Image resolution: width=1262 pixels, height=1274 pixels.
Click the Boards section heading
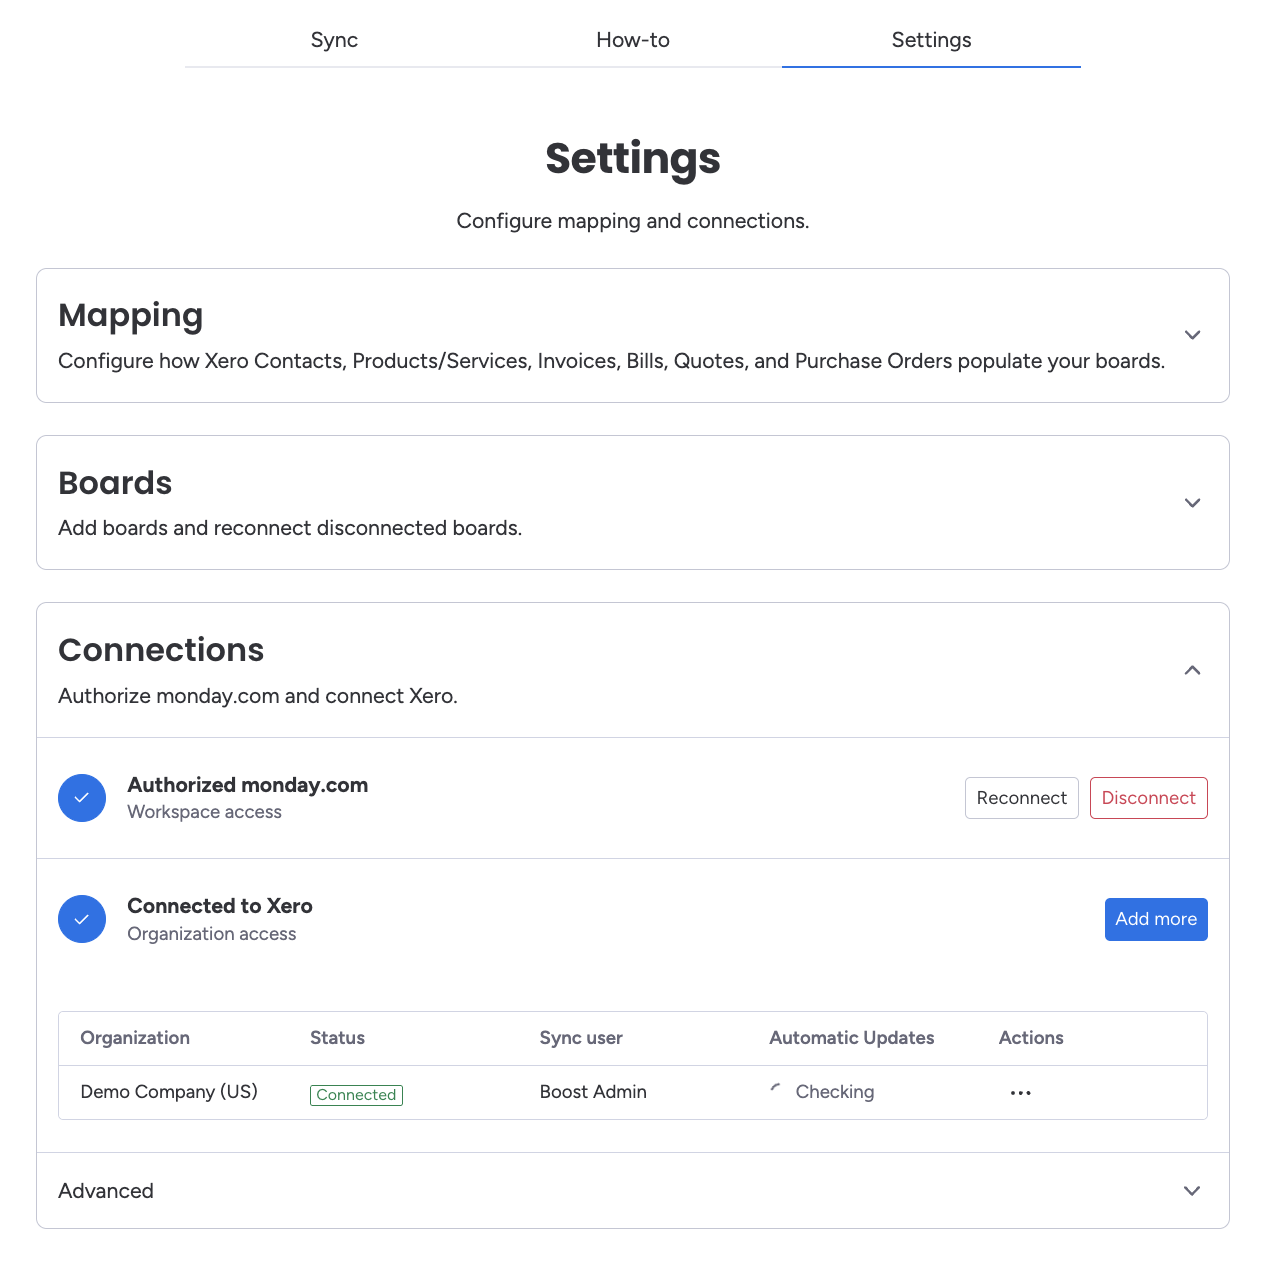tap(115, 483)
